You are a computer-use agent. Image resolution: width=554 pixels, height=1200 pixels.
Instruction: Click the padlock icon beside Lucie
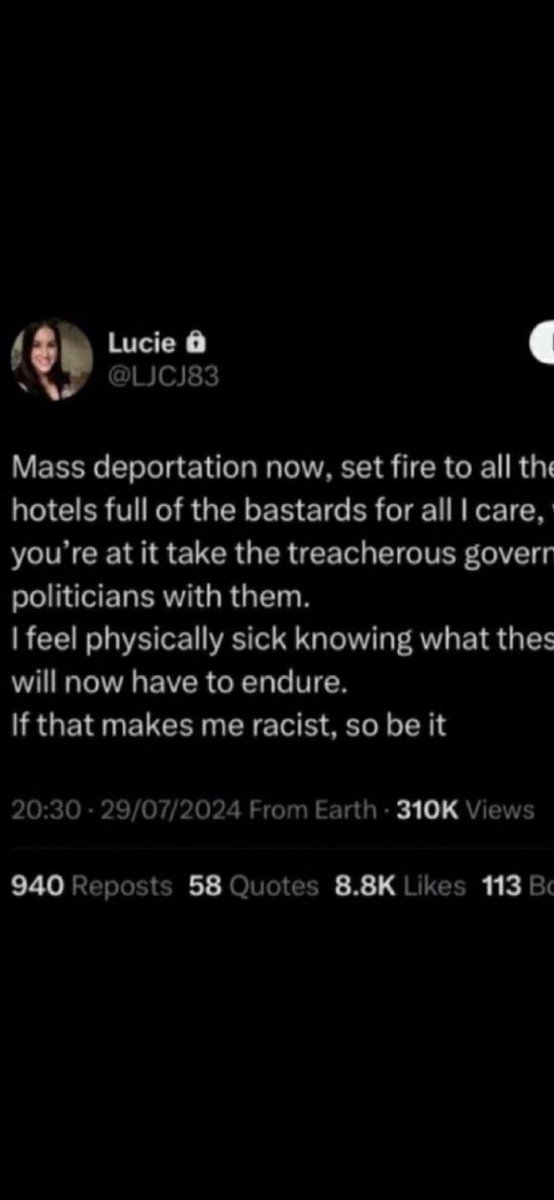[x=196, y=343]
